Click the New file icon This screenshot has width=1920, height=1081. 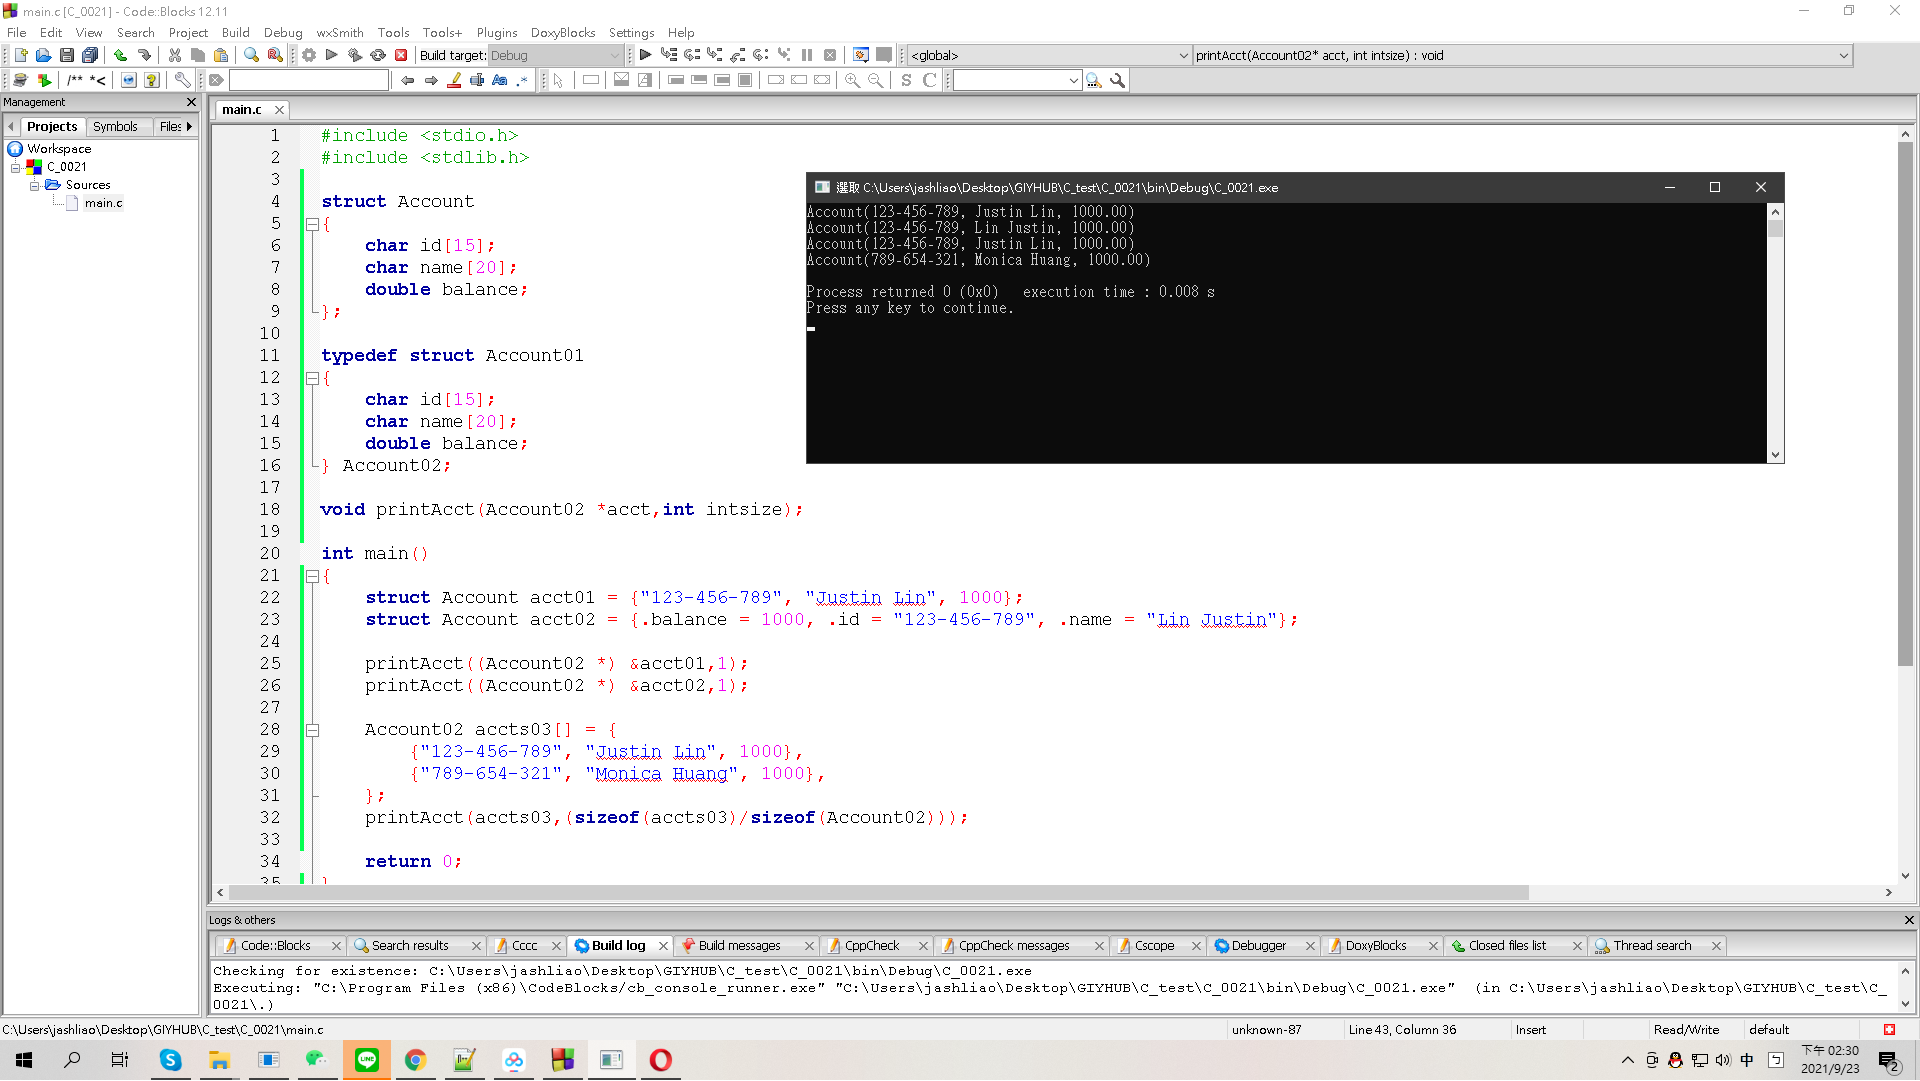20,55
